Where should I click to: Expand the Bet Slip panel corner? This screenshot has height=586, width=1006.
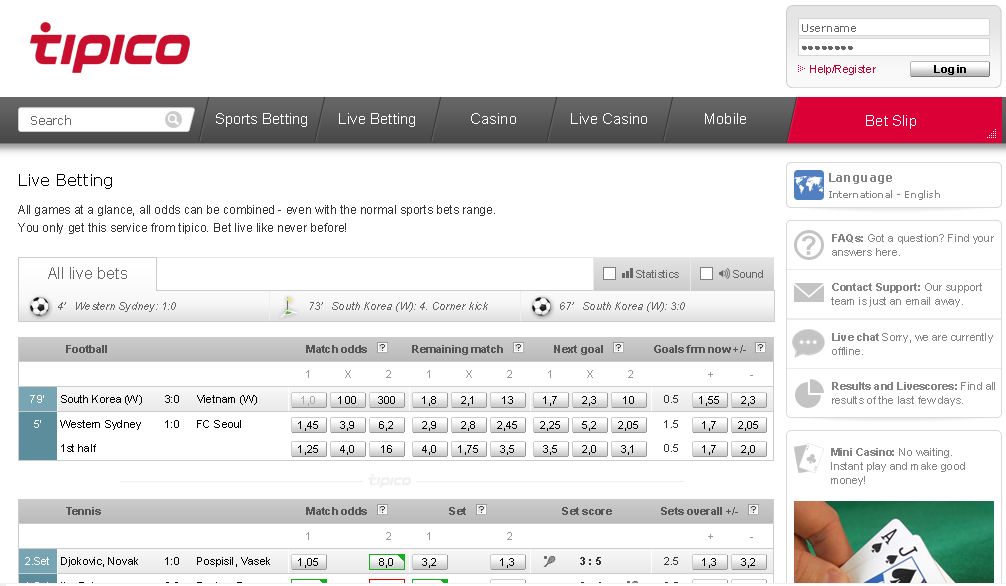(992, 134)
